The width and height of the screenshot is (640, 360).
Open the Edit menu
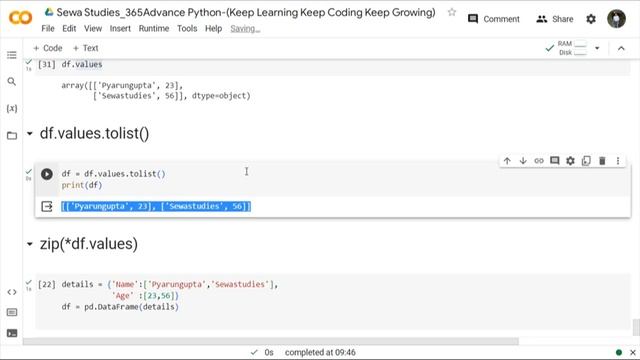[x=69, y=29]
